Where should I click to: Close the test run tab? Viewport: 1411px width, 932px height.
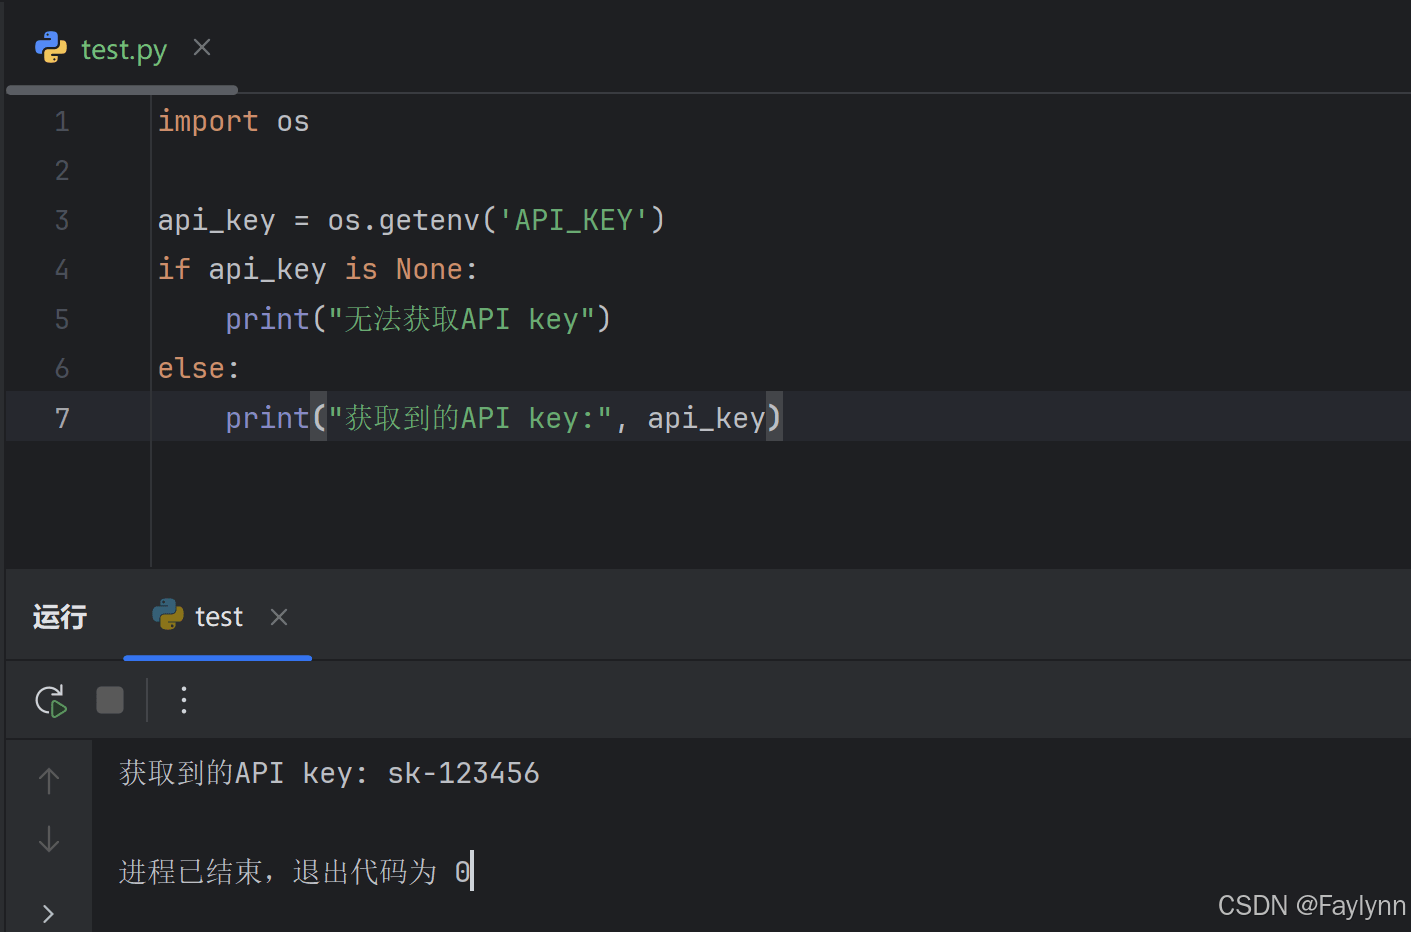[279, 617]
